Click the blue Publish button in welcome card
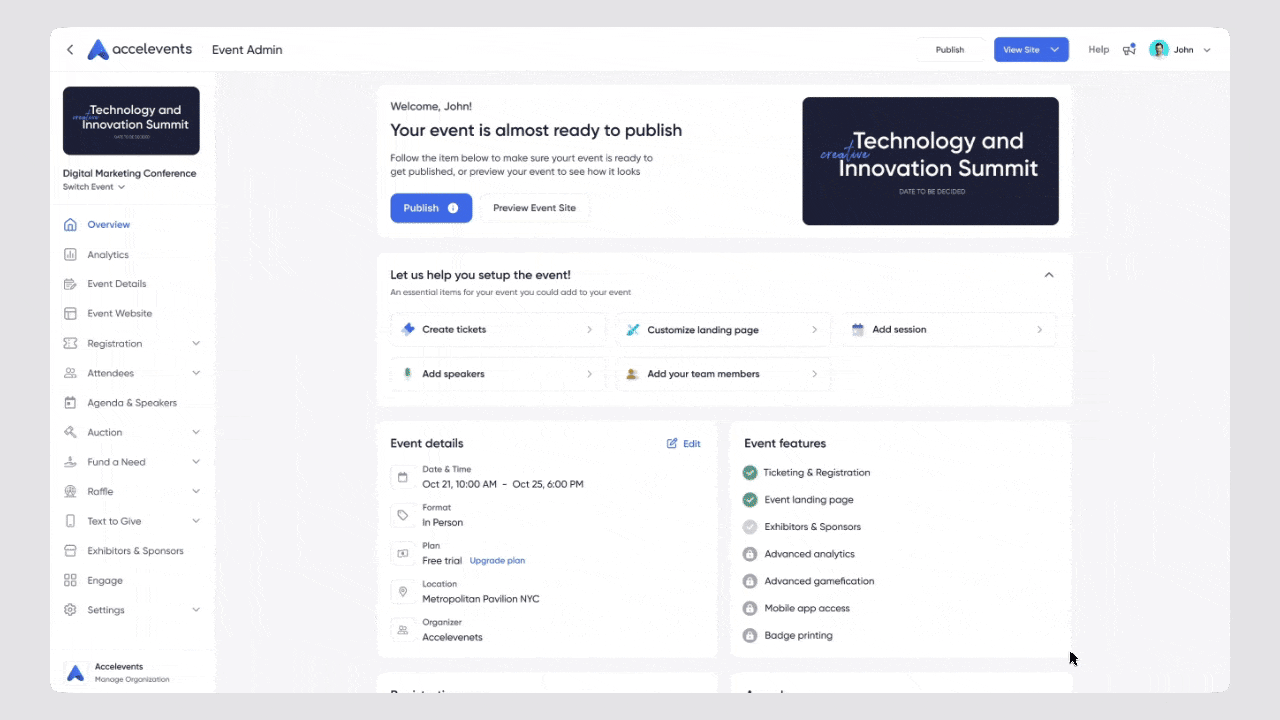This screenshot has width=1280, height=720. (431, 208)
